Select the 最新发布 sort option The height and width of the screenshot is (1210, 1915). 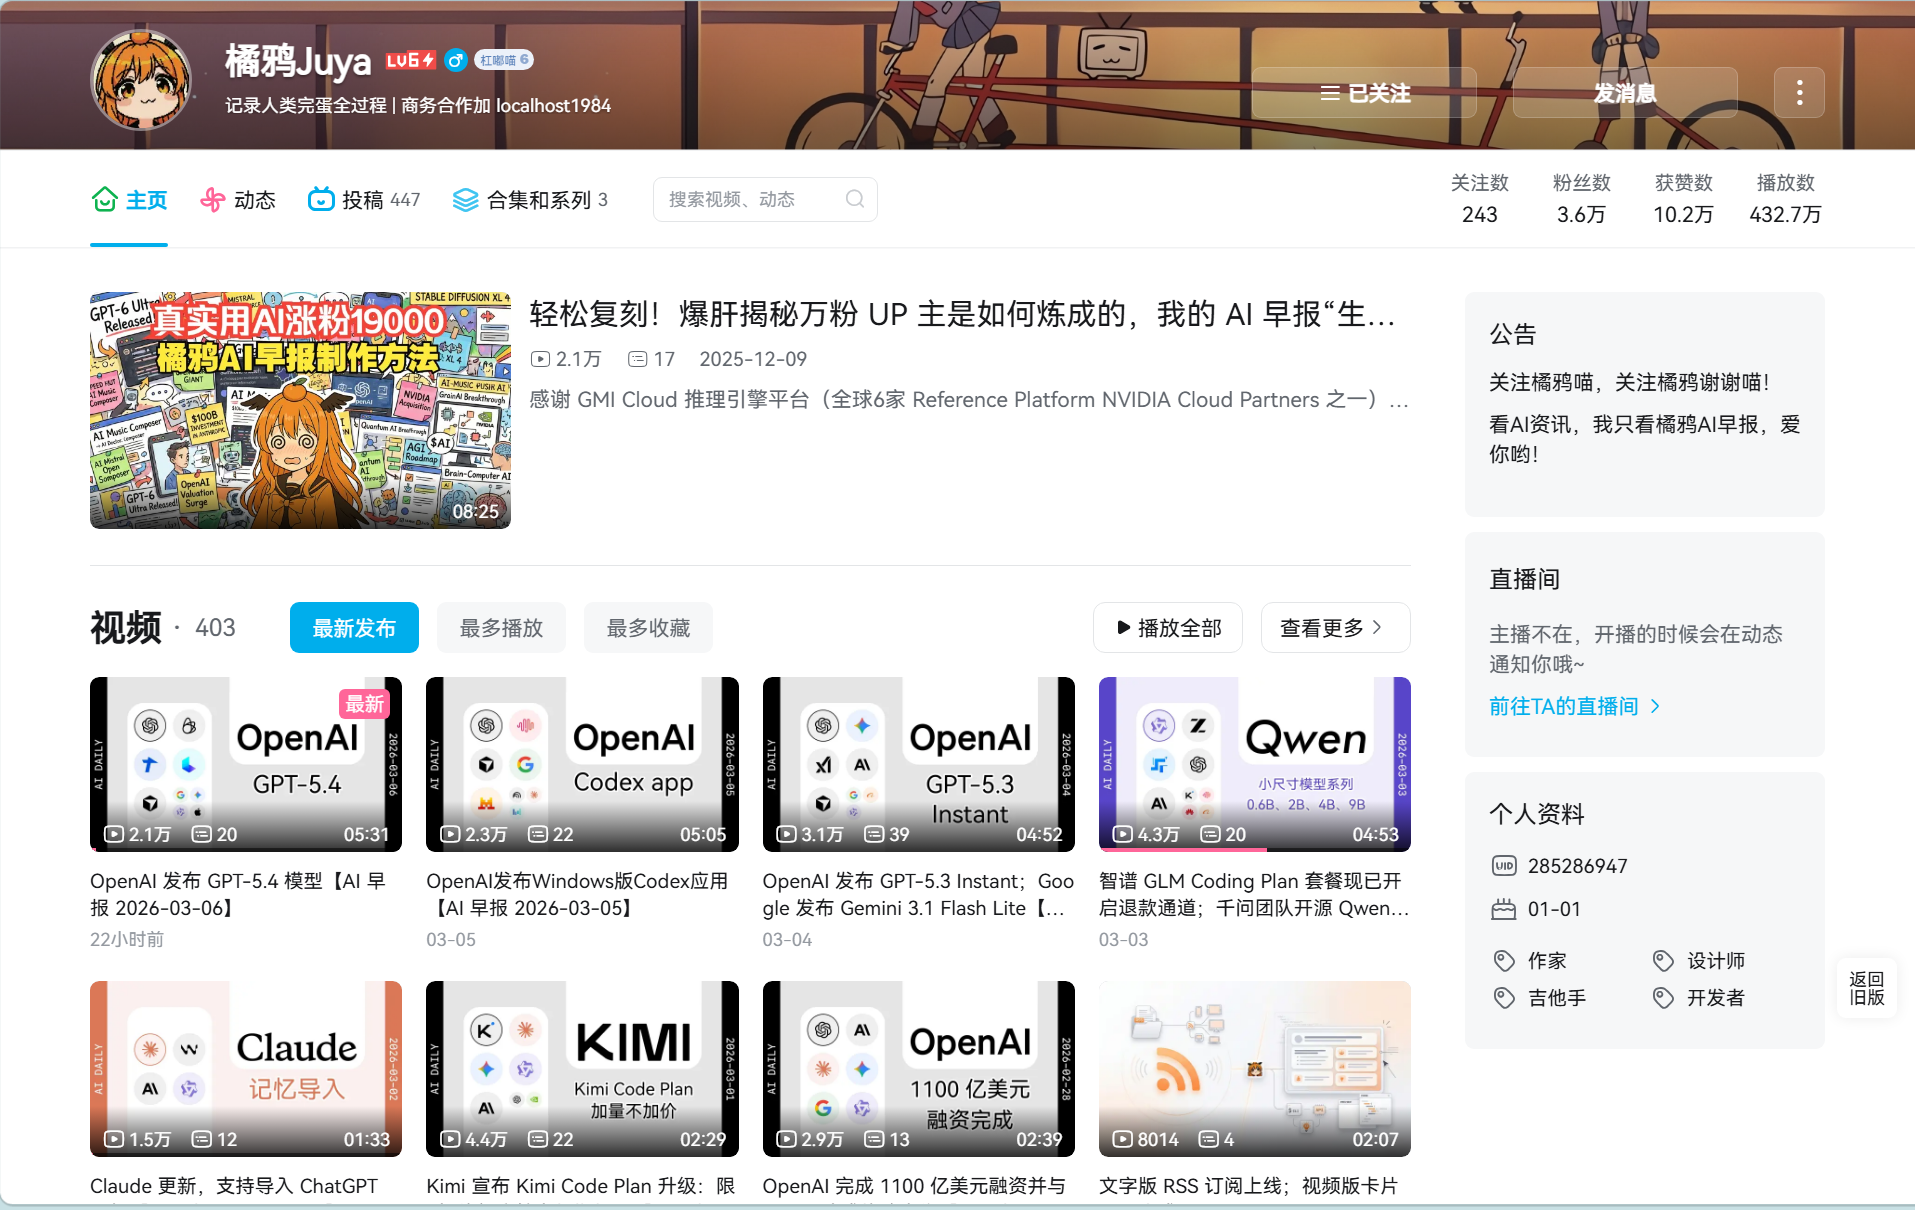tap(354, 628)
